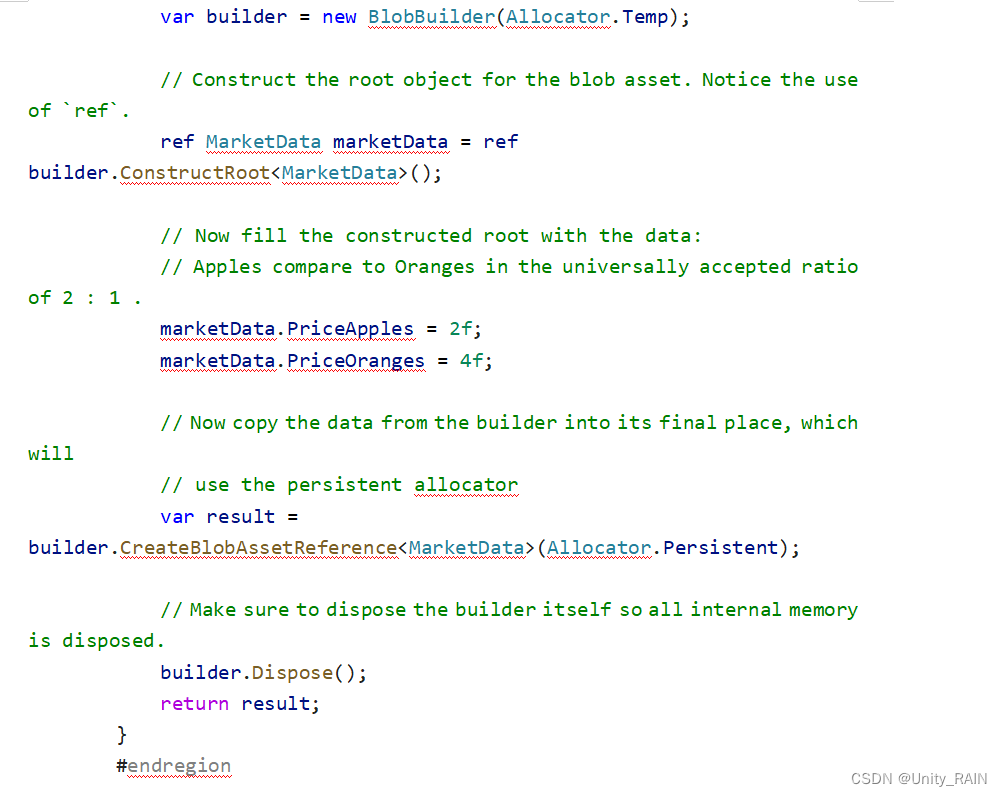1002x796 pixels.
Task: Click the BlobBuilder class link
Action: [431, 17]
